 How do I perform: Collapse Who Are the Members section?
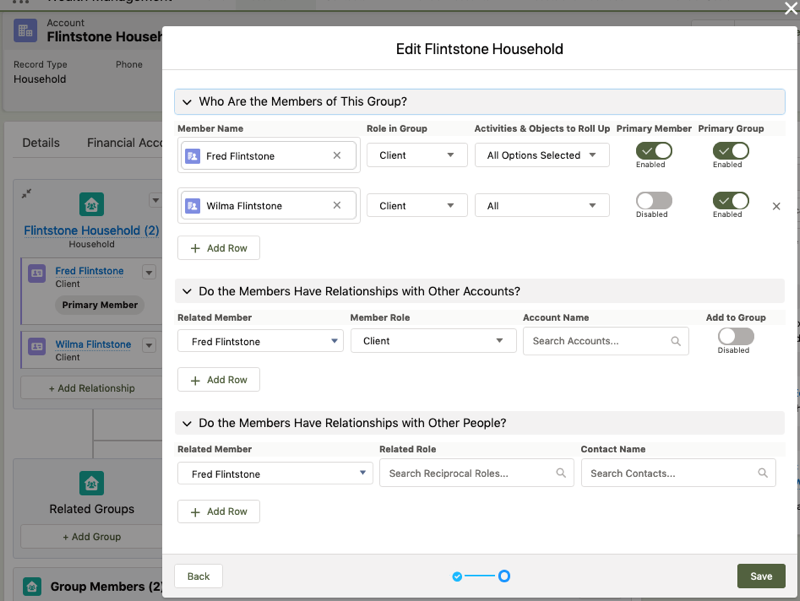tap(187, 102)
